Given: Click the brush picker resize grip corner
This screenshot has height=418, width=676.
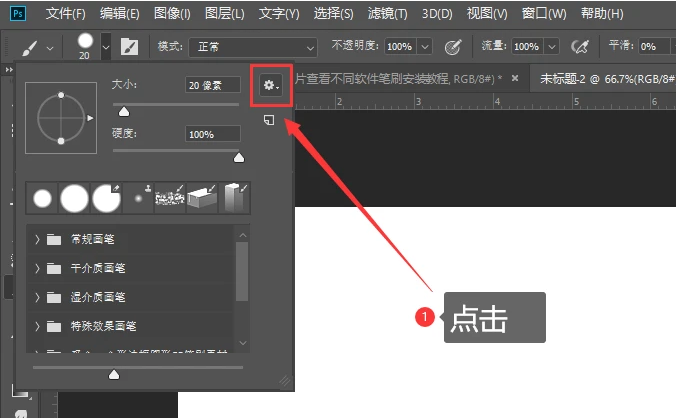Looking at the screenshot, I should click(285, 381).
